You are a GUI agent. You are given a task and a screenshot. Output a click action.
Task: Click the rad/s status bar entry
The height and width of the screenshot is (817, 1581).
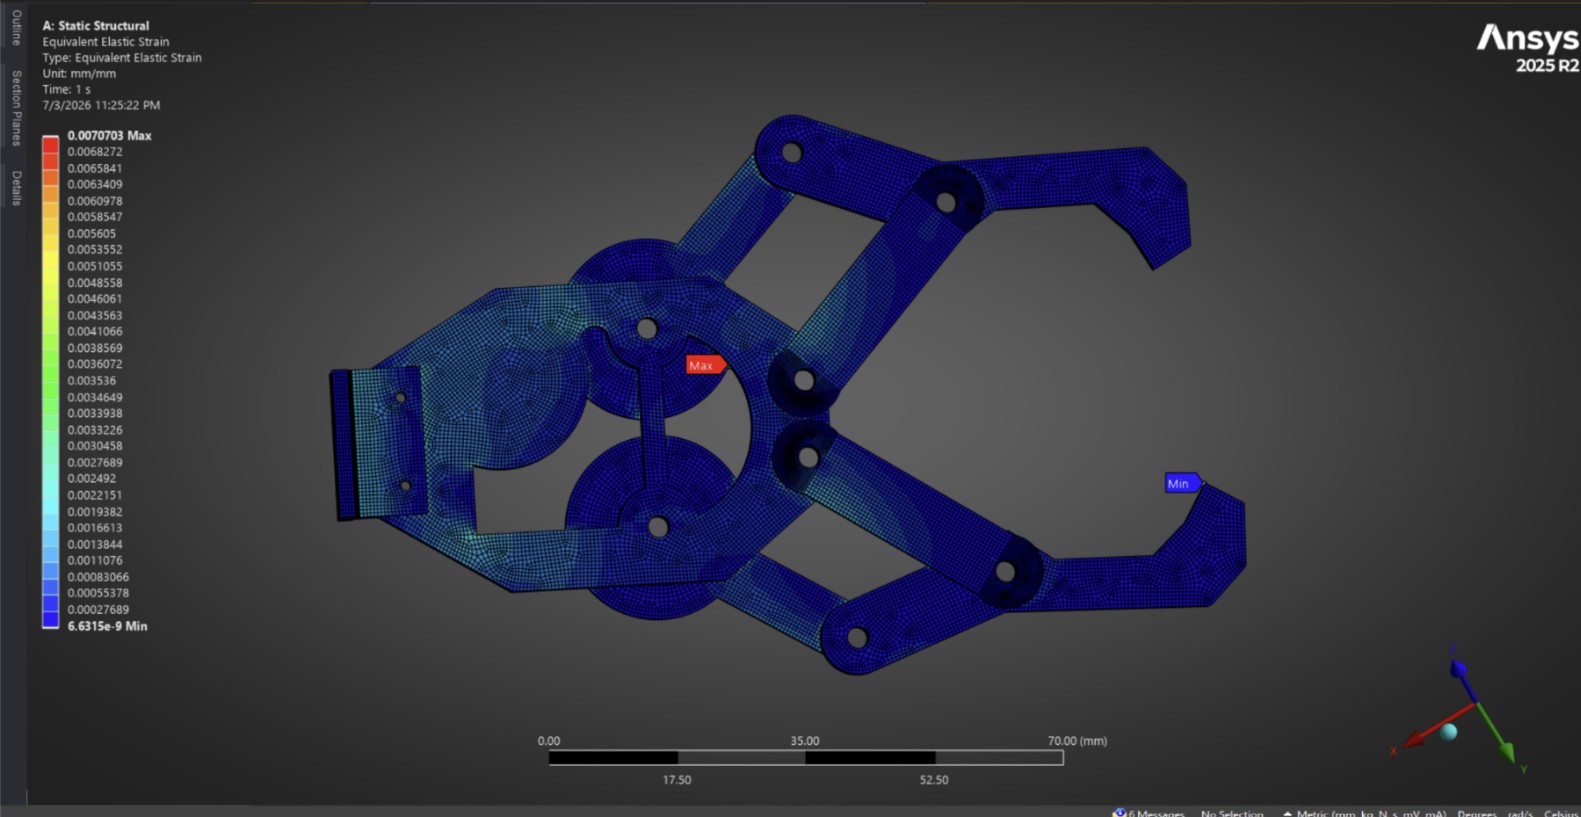coord(1520,812)
